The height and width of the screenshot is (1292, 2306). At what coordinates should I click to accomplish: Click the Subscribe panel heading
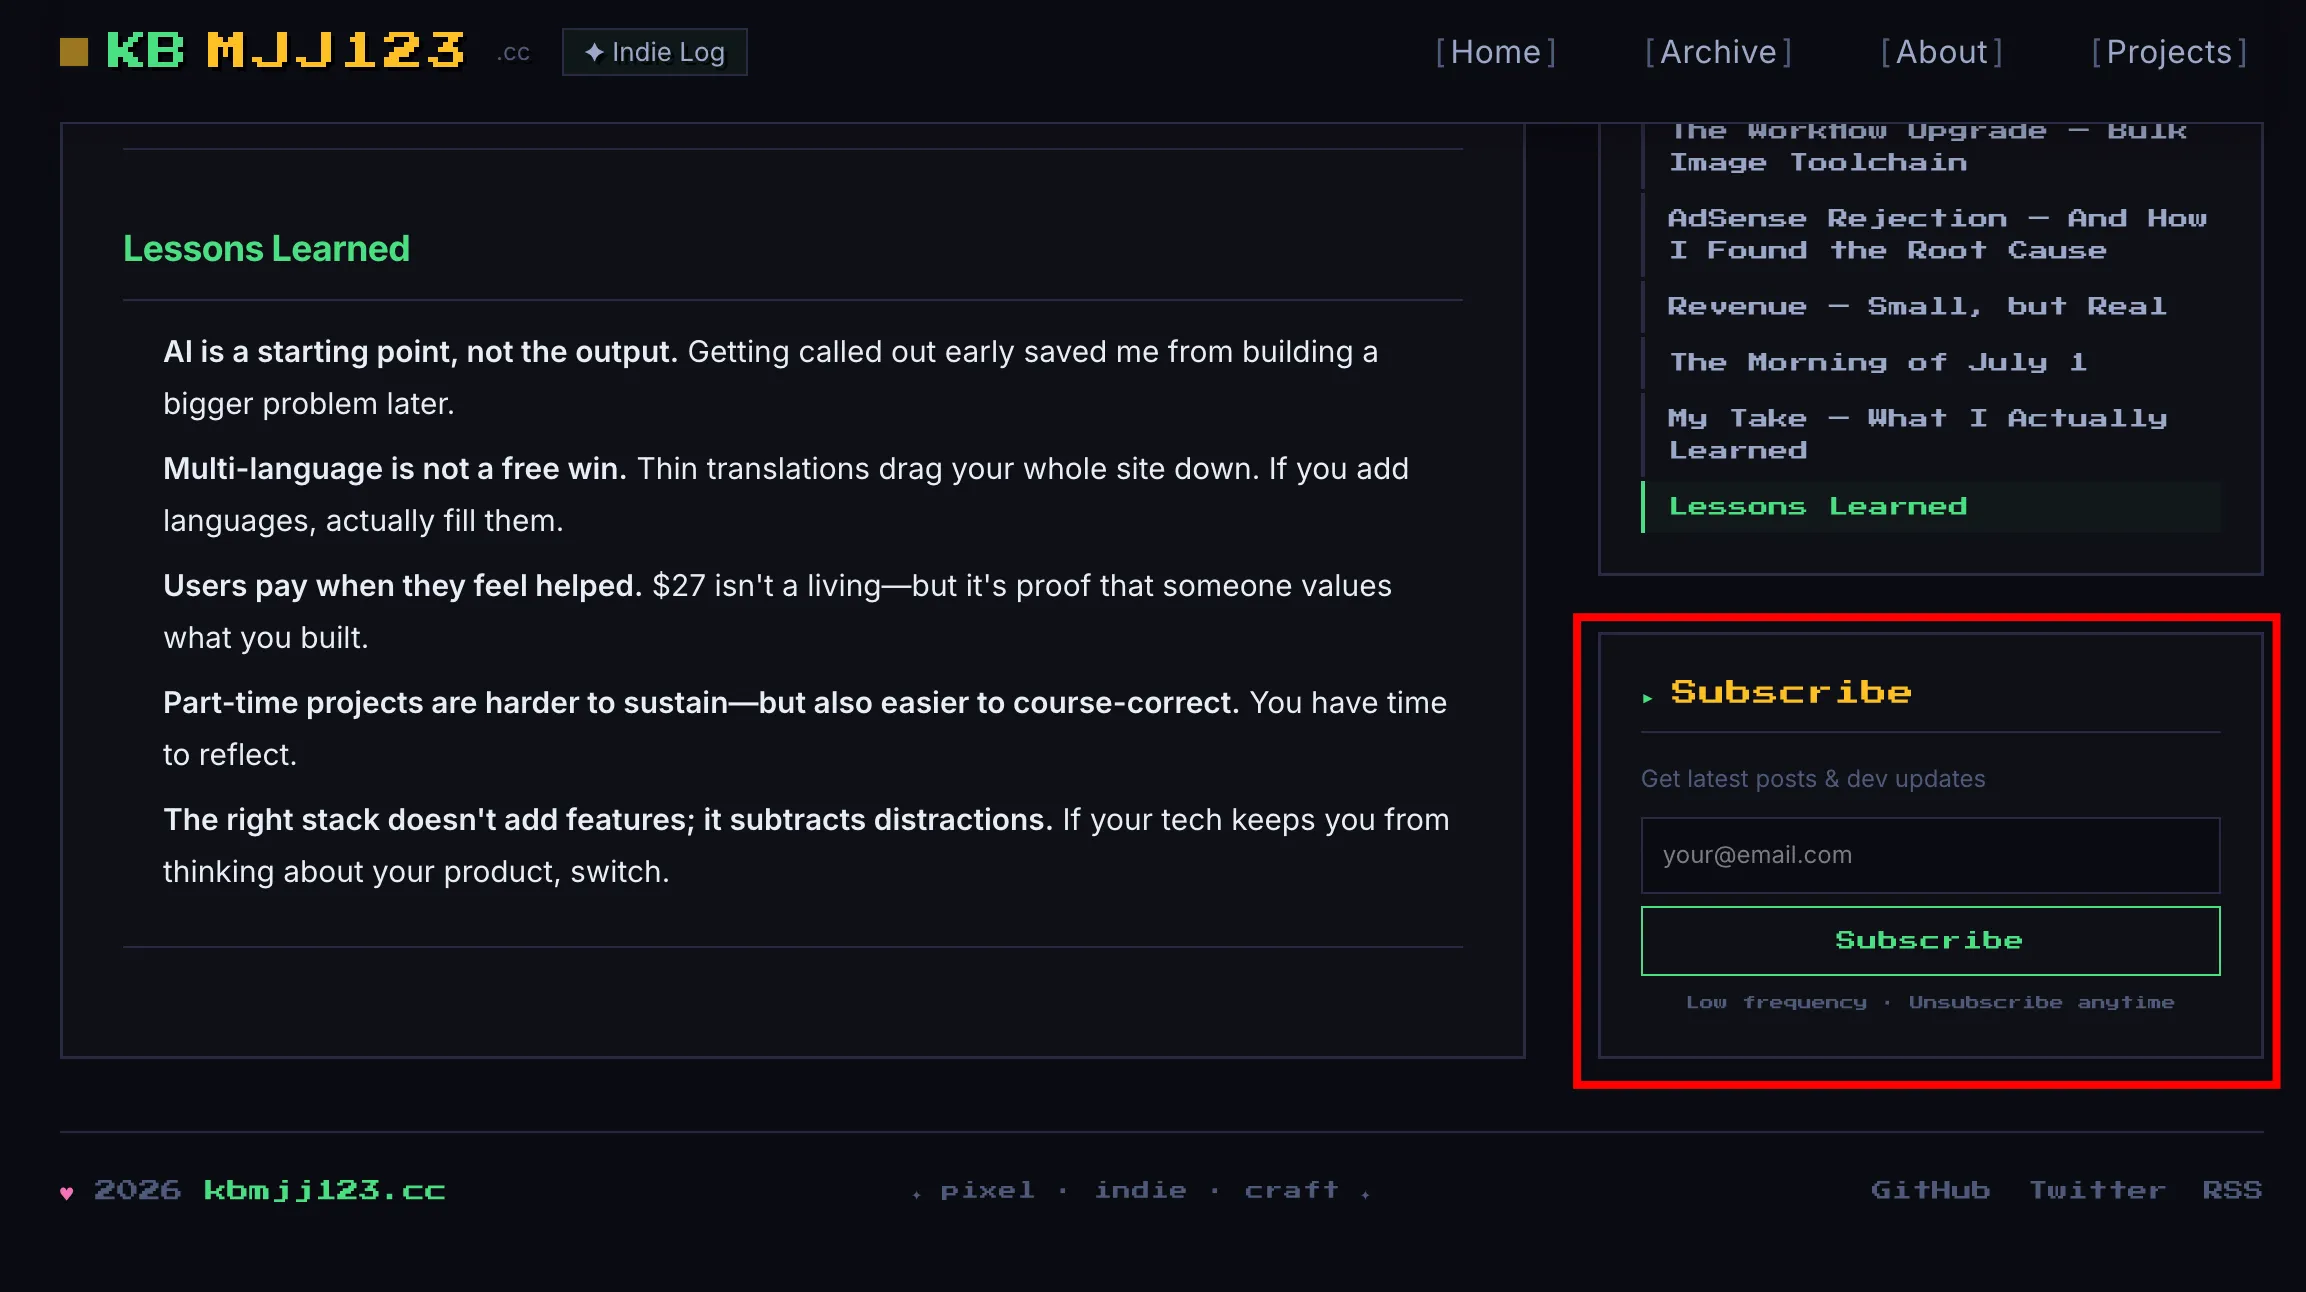click(1791, 692)
